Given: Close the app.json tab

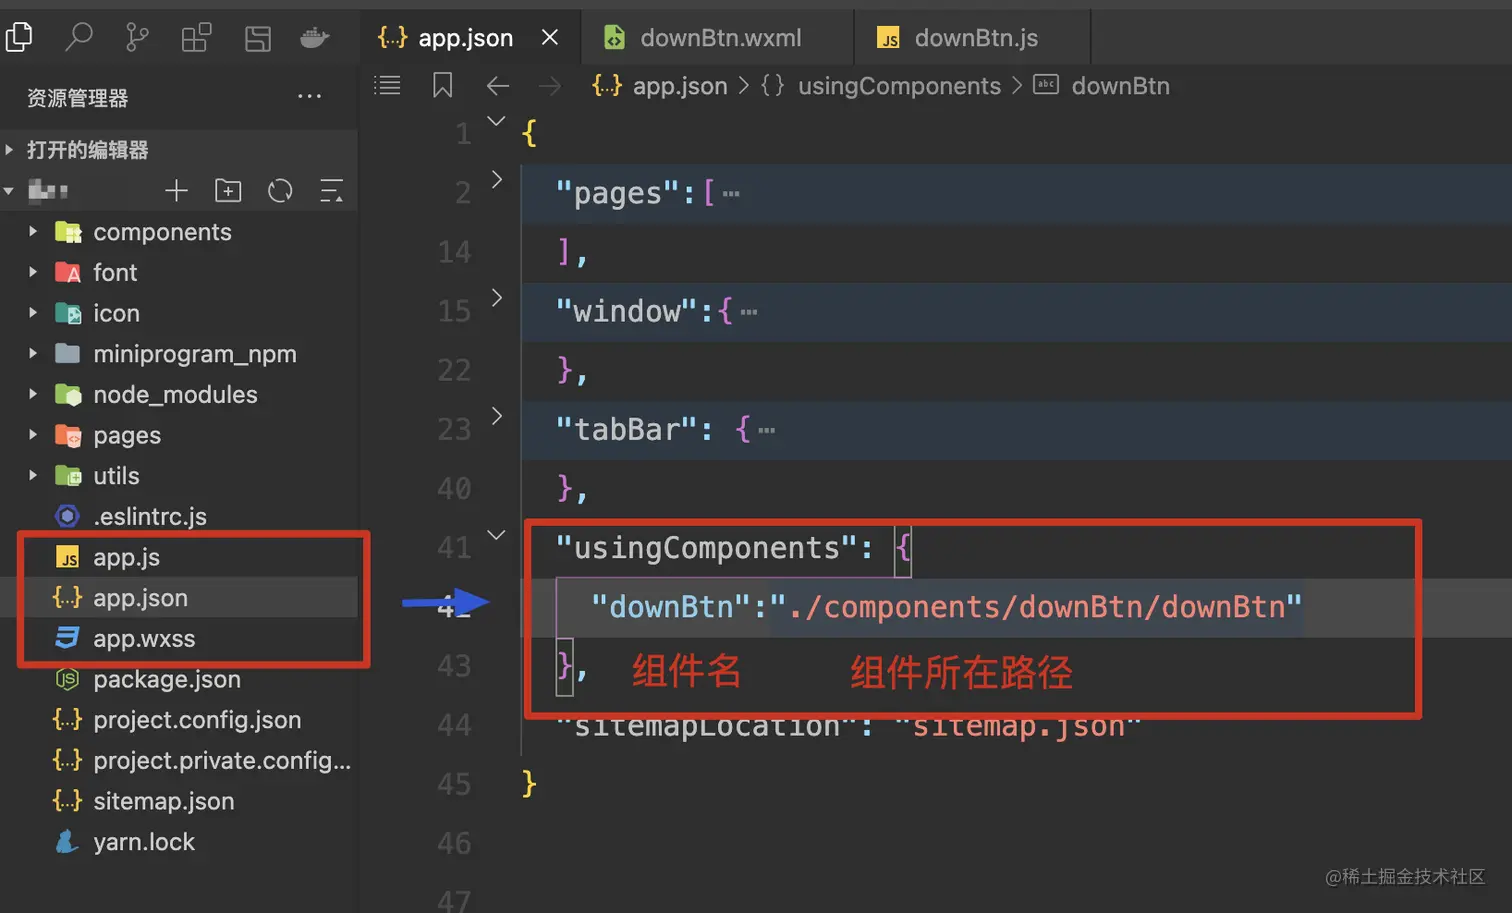Looking at the screenshot, I should point(550,37).
